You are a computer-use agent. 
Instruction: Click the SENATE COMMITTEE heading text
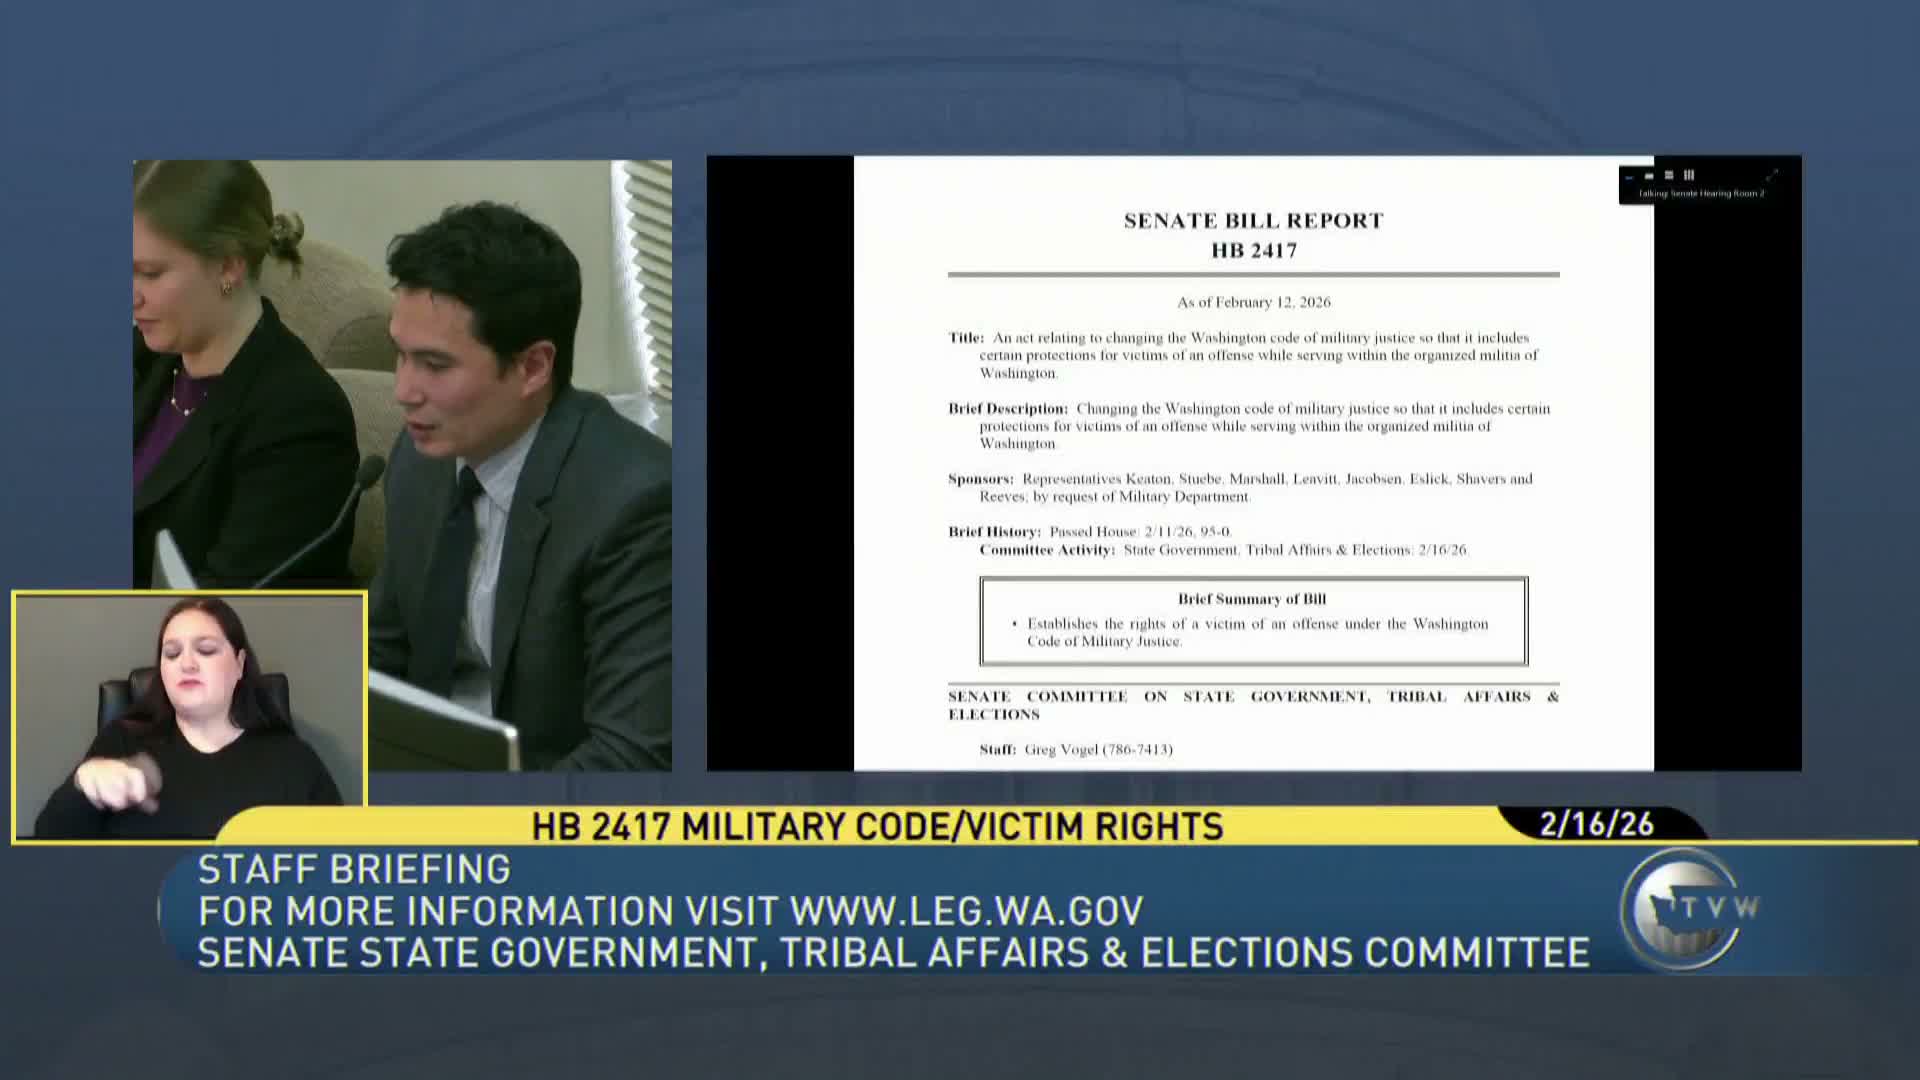pos(1252,705)
